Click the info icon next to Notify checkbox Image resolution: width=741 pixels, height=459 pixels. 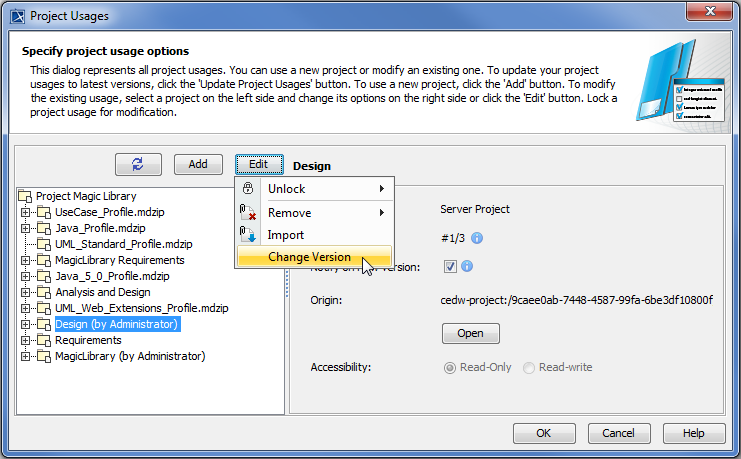click(x=466, y=266)
